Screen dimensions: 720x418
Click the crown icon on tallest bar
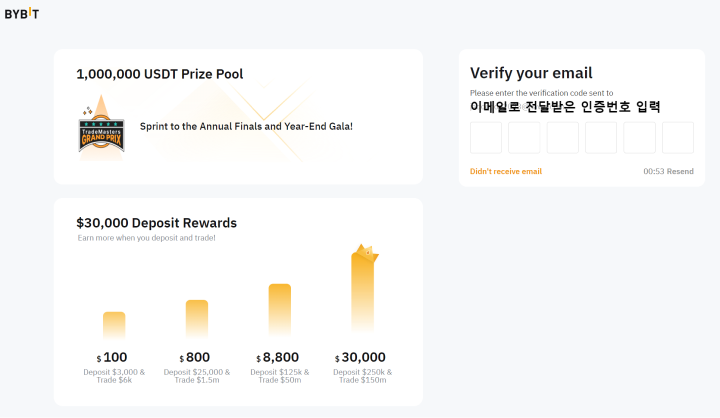(367, 254)
